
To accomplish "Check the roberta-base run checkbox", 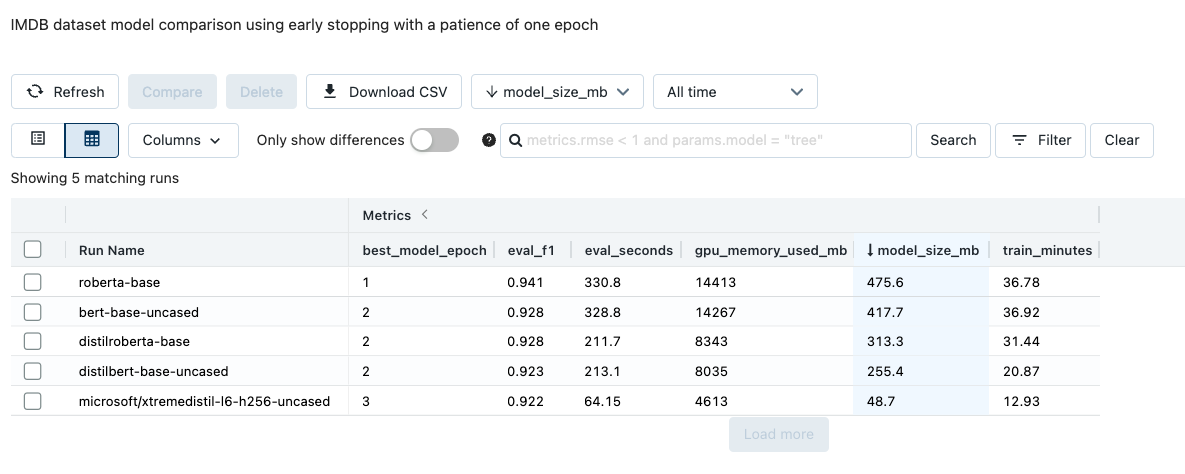I will pyautogui.click(x=32, y=282).
